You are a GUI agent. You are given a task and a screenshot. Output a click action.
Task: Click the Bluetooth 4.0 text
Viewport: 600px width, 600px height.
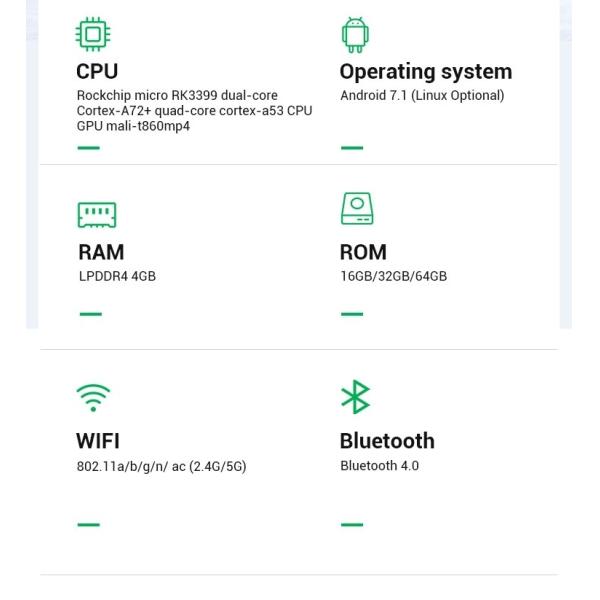point(379,466)
